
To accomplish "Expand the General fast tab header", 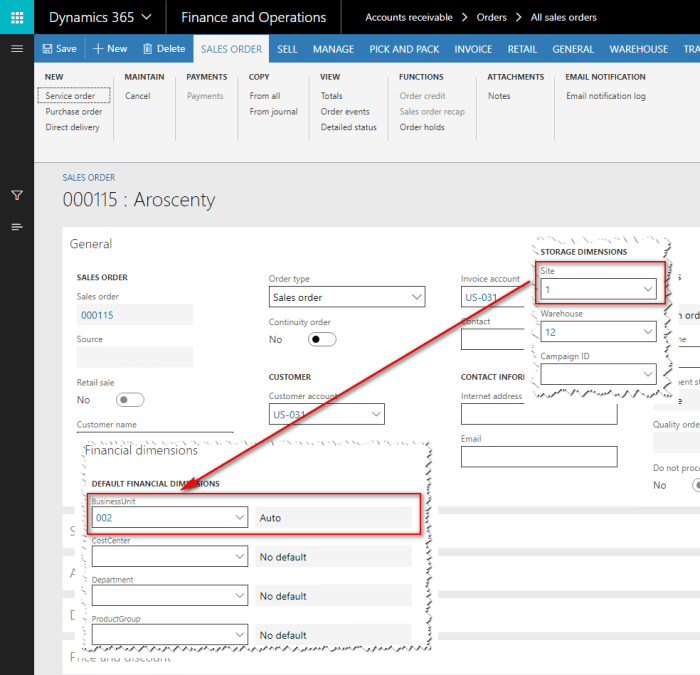I will coord(91,244).
